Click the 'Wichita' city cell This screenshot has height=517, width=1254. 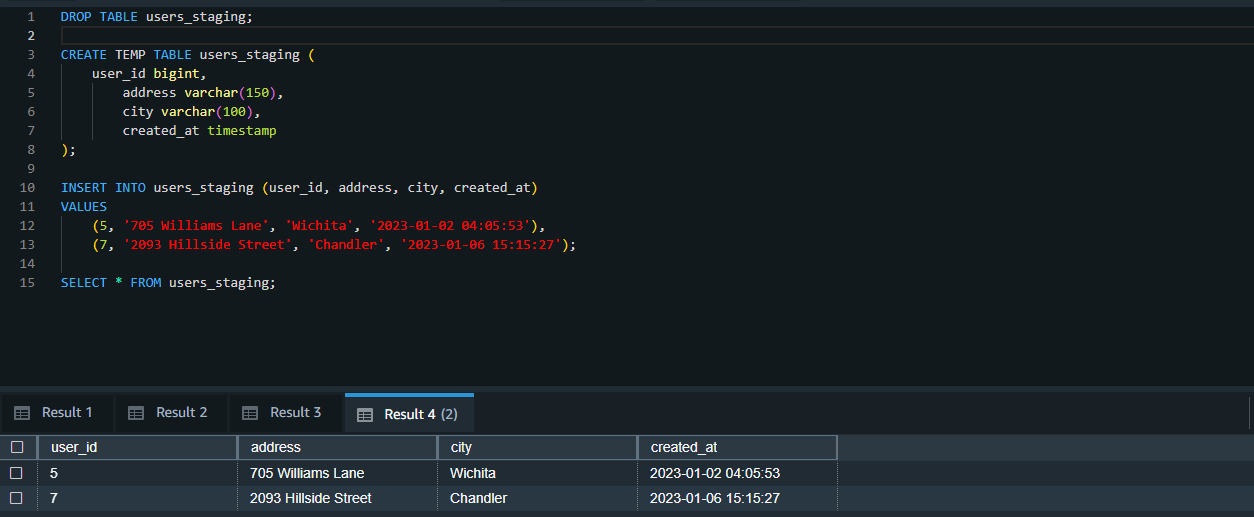[473, 473]
